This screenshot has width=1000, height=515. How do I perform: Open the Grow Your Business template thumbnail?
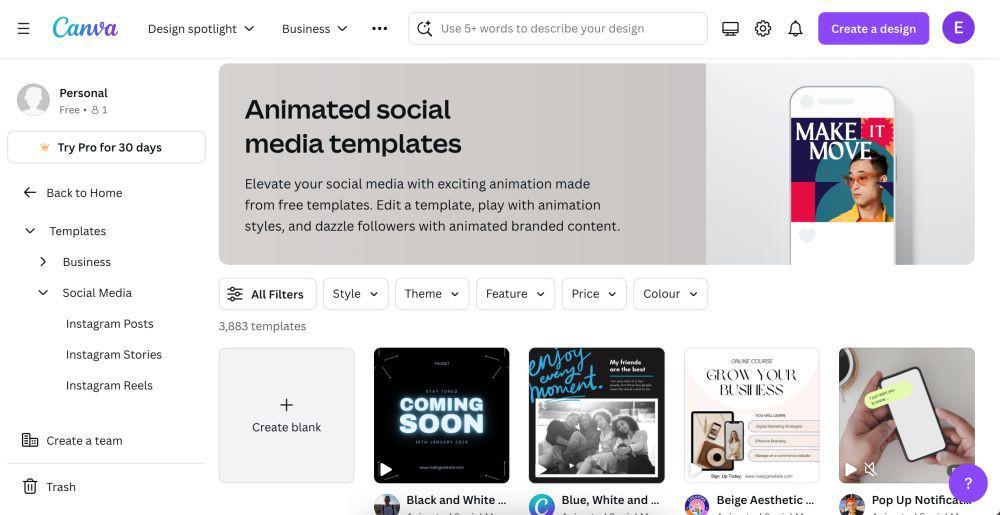point(751,416)
